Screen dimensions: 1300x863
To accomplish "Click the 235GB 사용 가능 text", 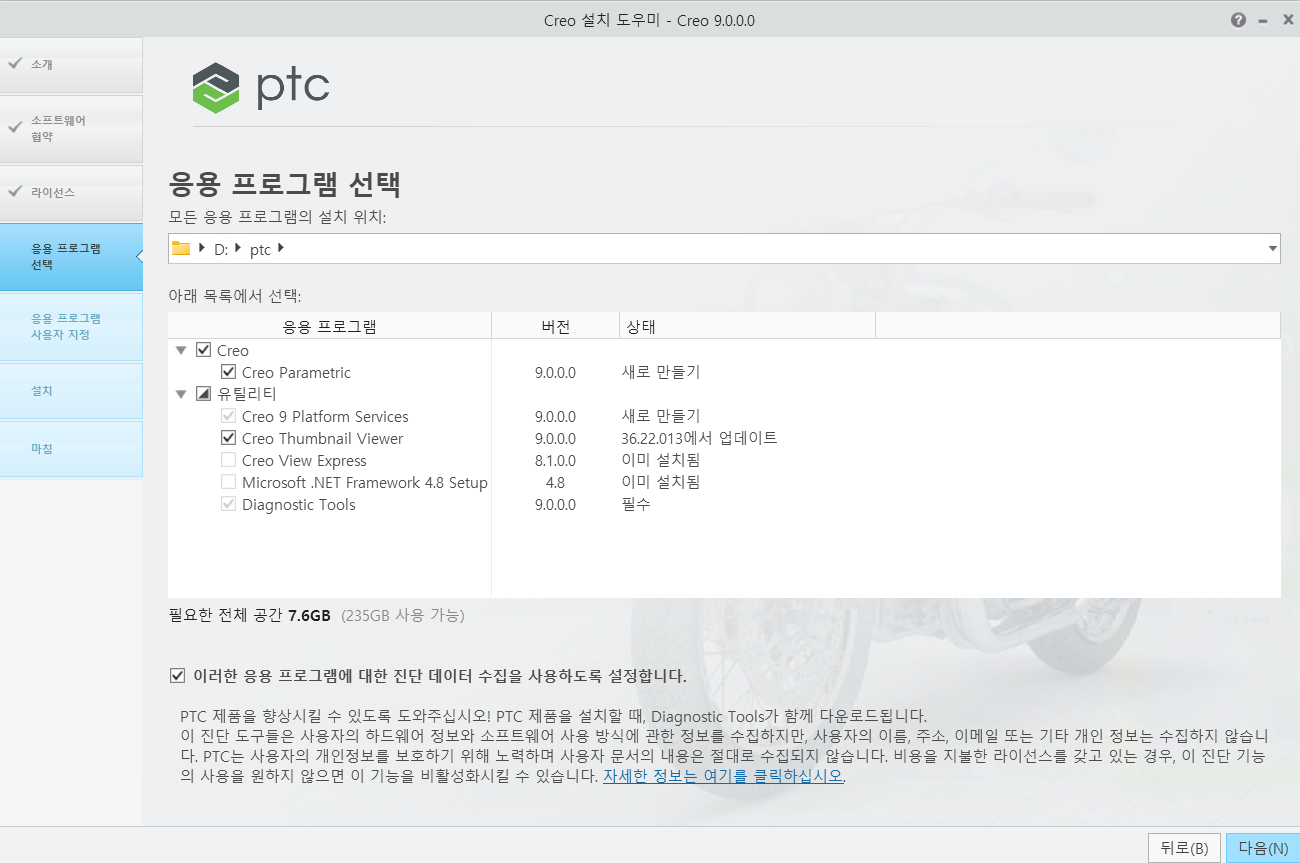I will pos(403,615).
